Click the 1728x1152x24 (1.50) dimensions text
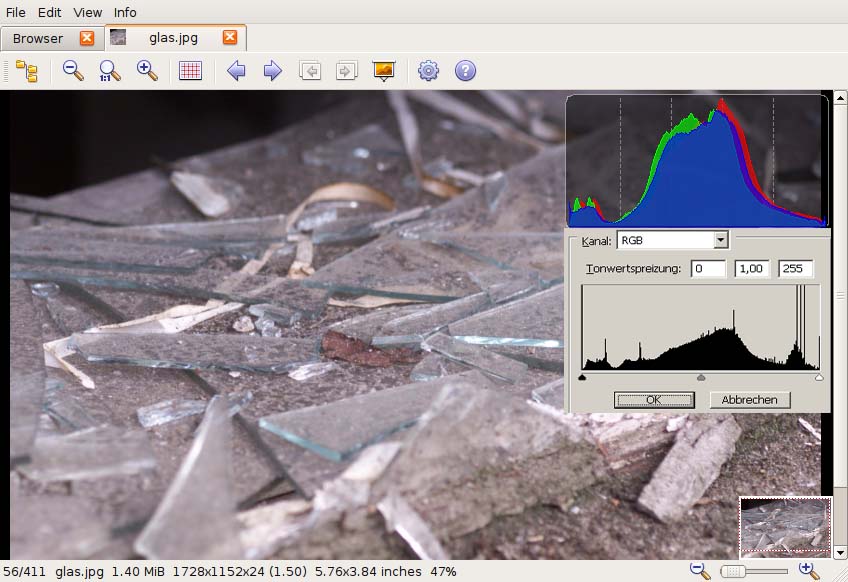This screenshot has height=582, width=848. (x=240, y=572)
